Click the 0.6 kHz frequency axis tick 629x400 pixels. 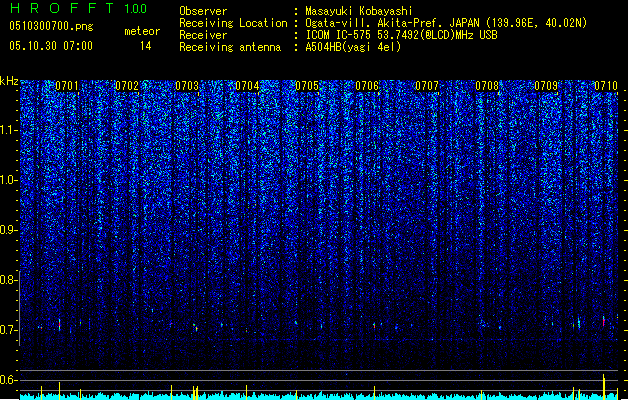(9, 380)
